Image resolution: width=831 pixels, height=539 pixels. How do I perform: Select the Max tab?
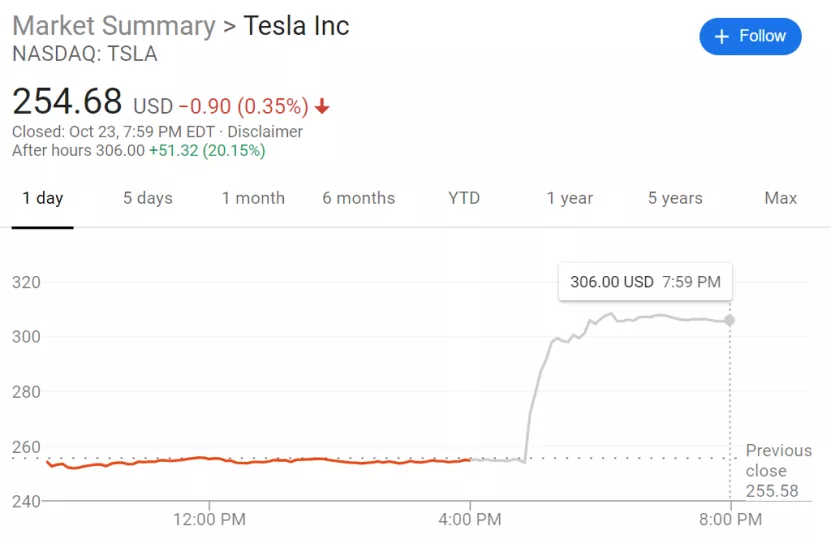point(781,198)
